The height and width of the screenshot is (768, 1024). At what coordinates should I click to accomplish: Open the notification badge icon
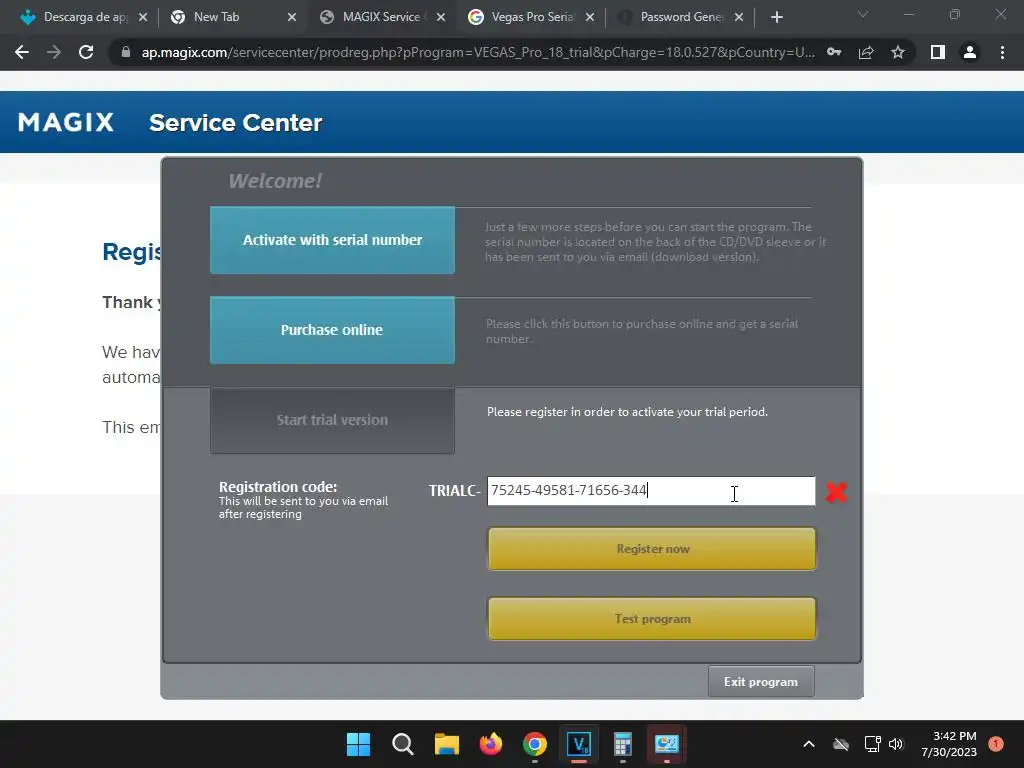[996, 743]
